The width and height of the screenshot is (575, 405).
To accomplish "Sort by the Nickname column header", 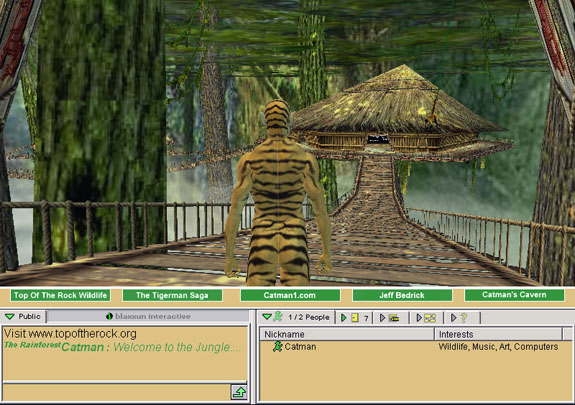I will (x=347, y=334).
